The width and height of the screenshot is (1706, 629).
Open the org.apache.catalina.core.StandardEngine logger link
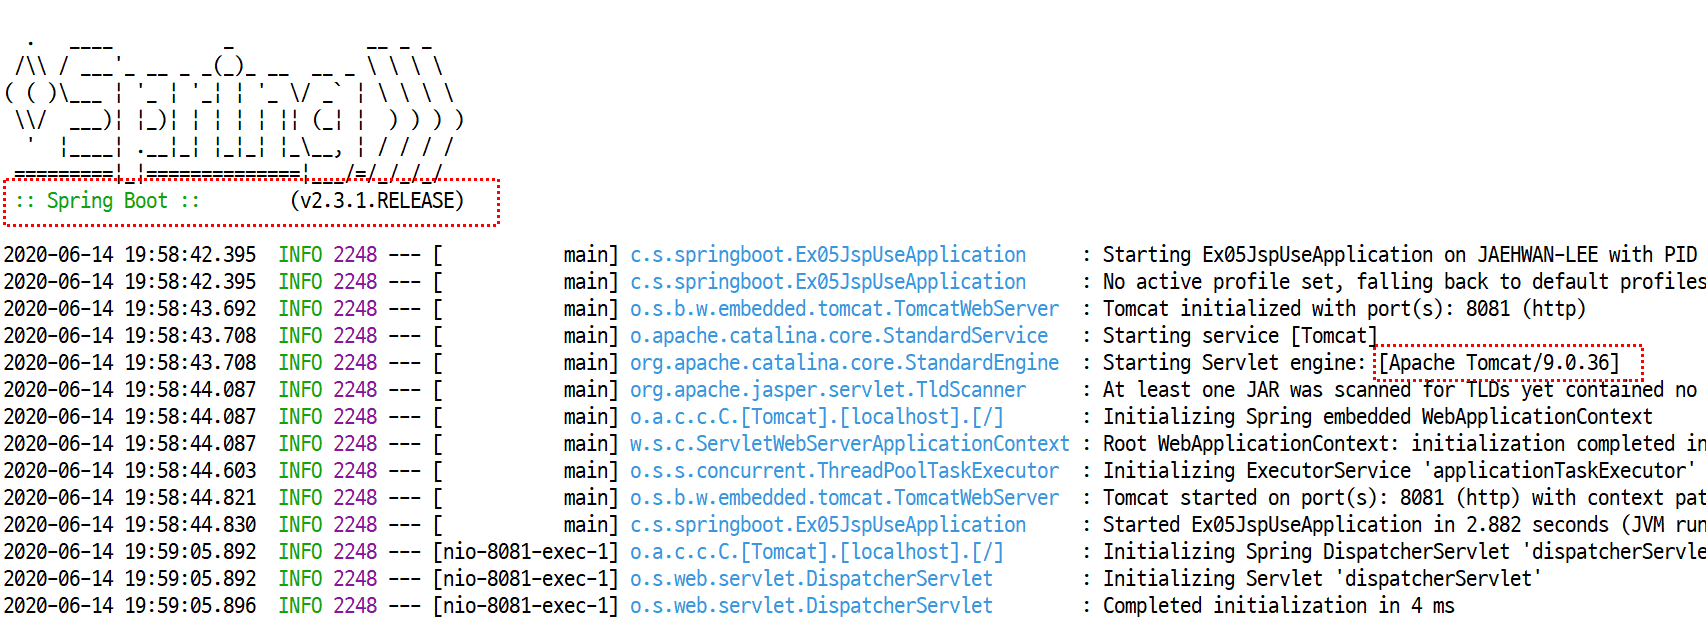pyautogui.click(x=844, y=363)
